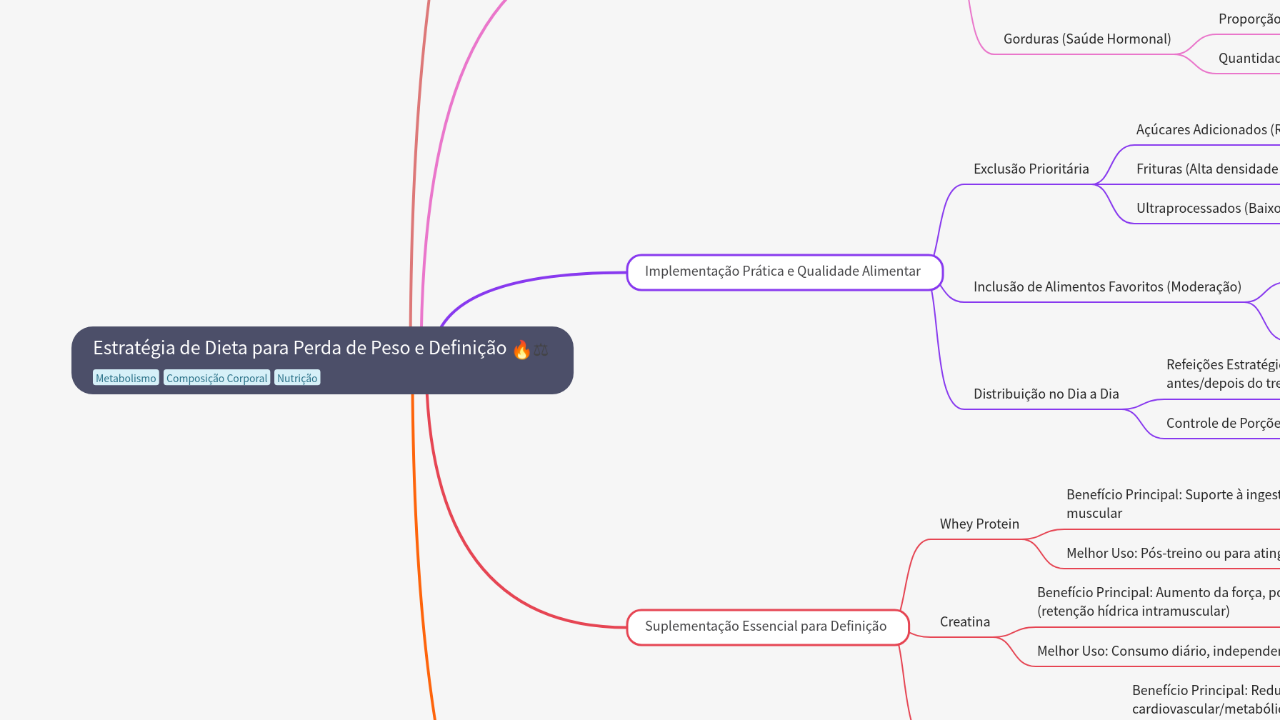The width and height of the screenshot is (1280, 720).
Task: Click the Whey Protein node
Action: tap(979, 523)
